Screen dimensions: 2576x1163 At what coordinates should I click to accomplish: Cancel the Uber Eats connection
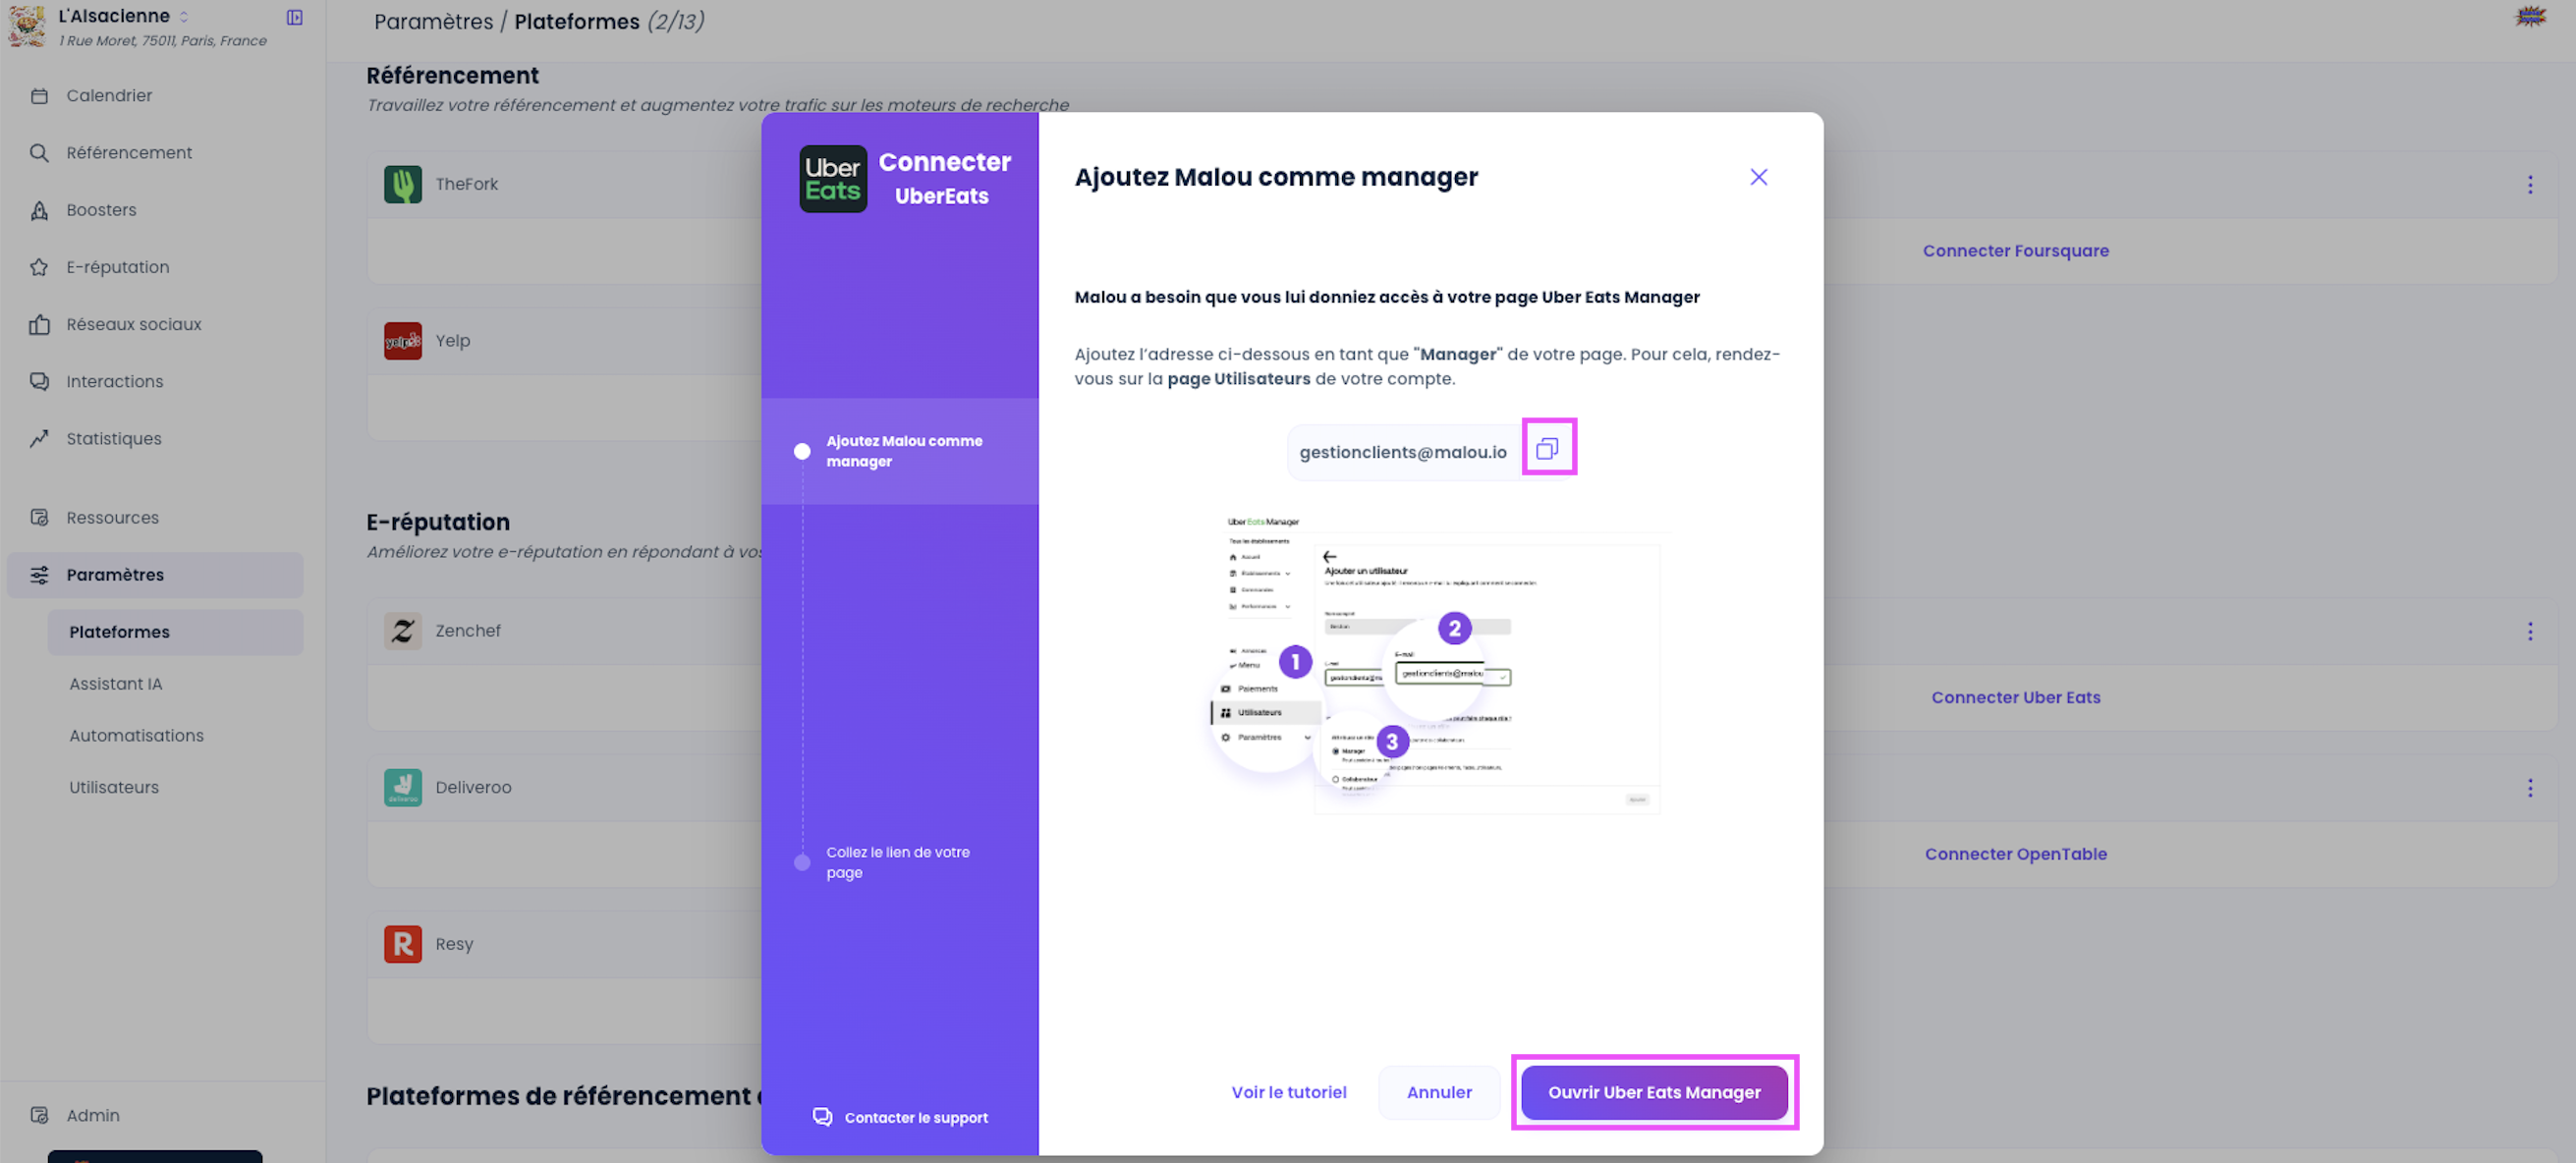coord(1438,1092)
